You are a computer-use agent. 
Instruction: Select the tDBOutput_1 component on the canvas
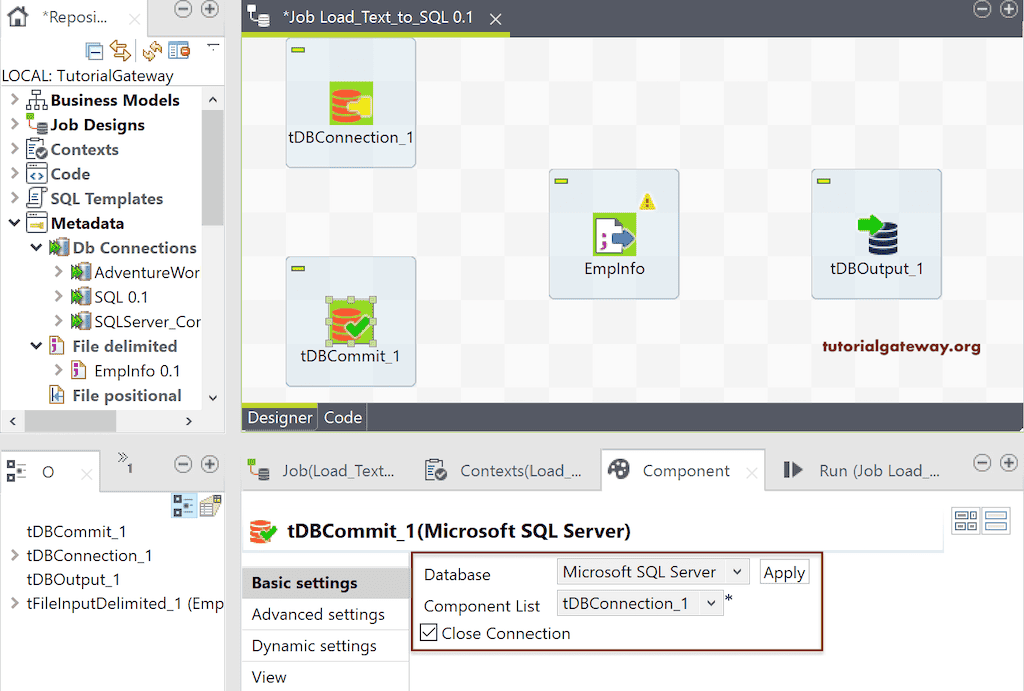point(876,233)
